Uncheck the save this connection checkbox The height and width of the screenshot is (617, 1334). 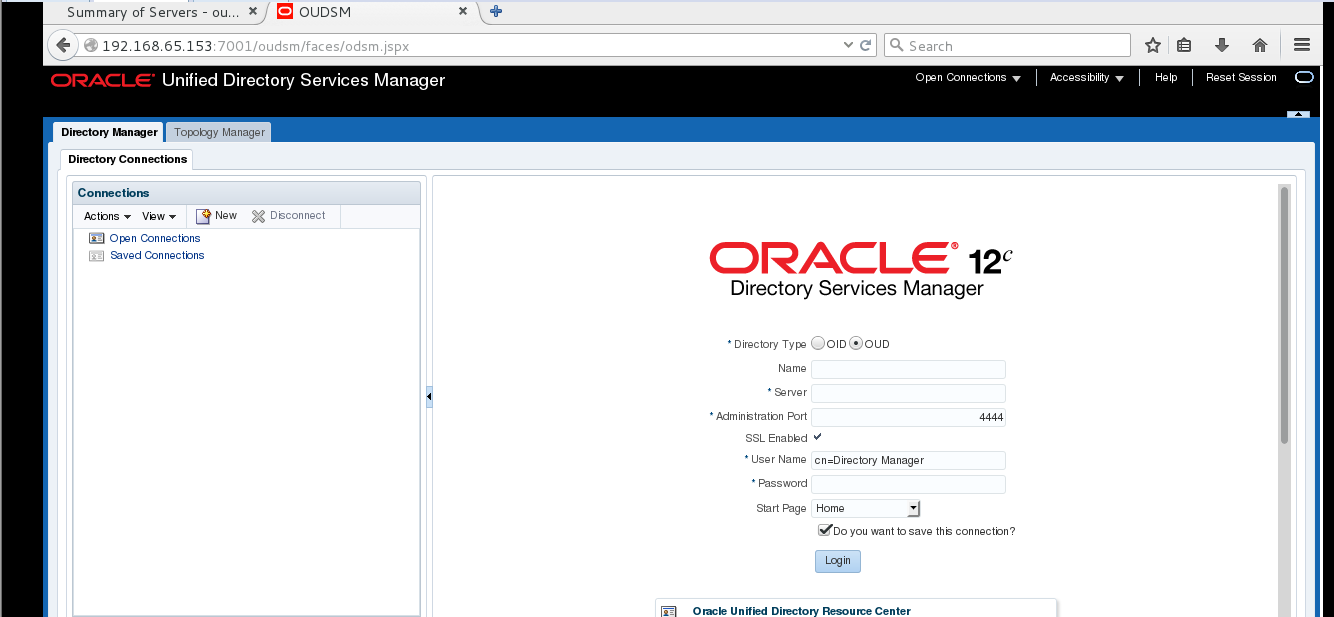pos(824,530)
